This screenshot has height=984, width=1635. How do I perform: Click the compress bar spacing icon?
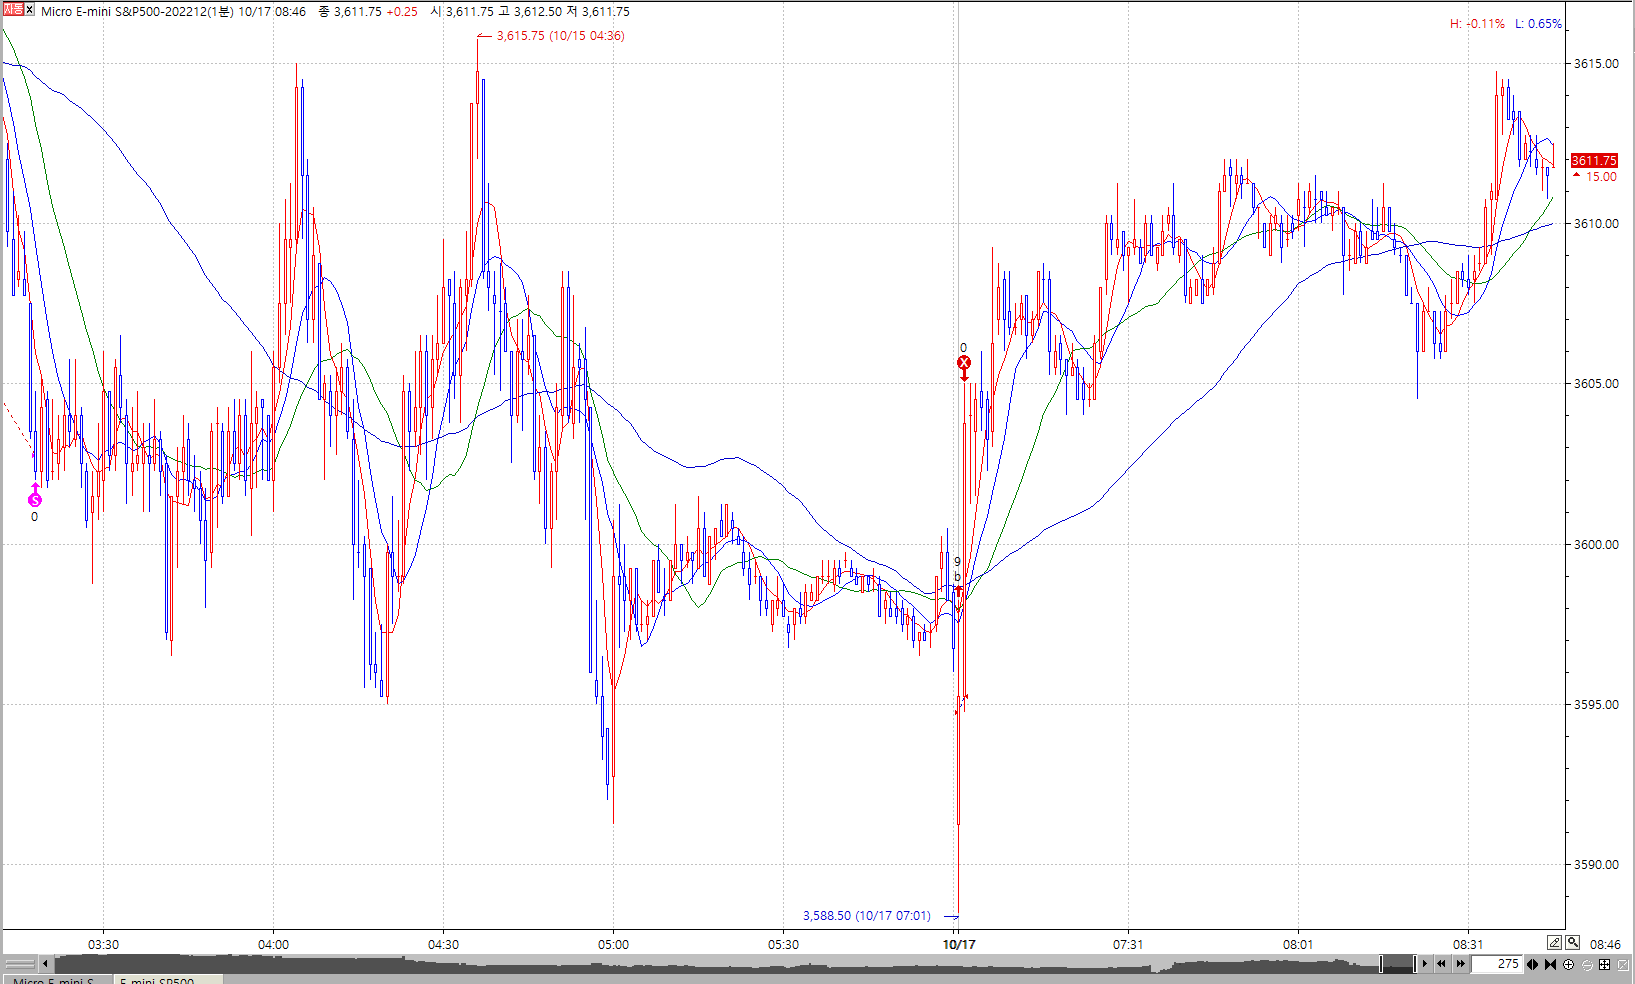click(1550, 964)
